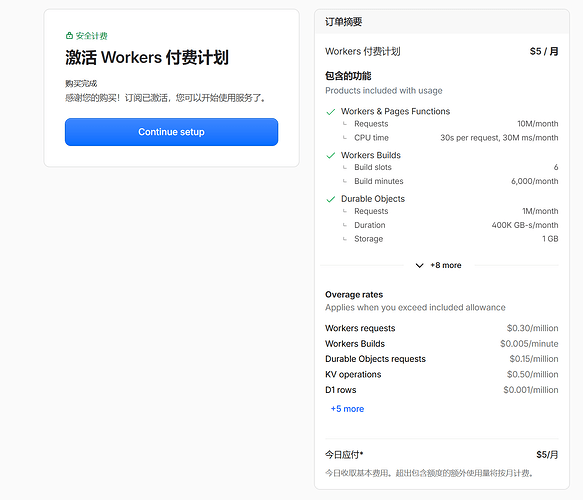The width and height of the screenshot is (583, 500).
Task: Click the green lock icon beside 安全计费
Action: click(69, 36)
